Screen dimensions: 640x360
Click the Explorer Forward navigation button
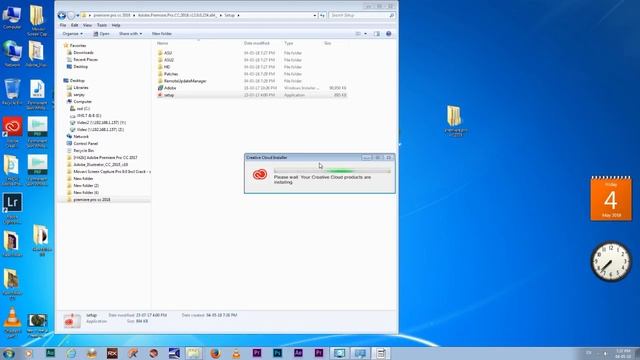(x=71, y=16)
